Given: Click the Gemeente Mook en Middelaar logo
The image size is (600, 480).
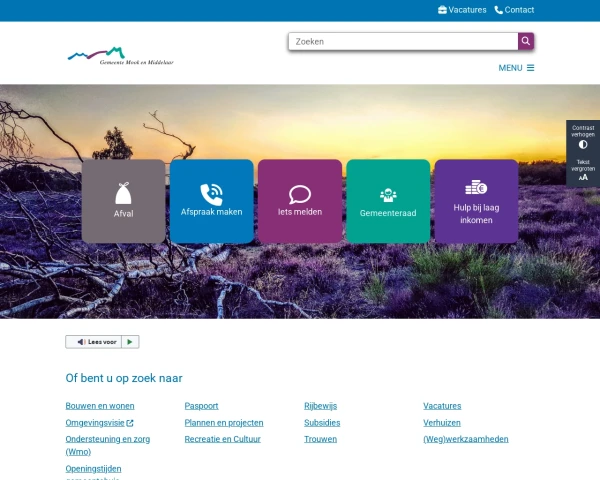Looking at the screenshot, I should click(121, 56).
